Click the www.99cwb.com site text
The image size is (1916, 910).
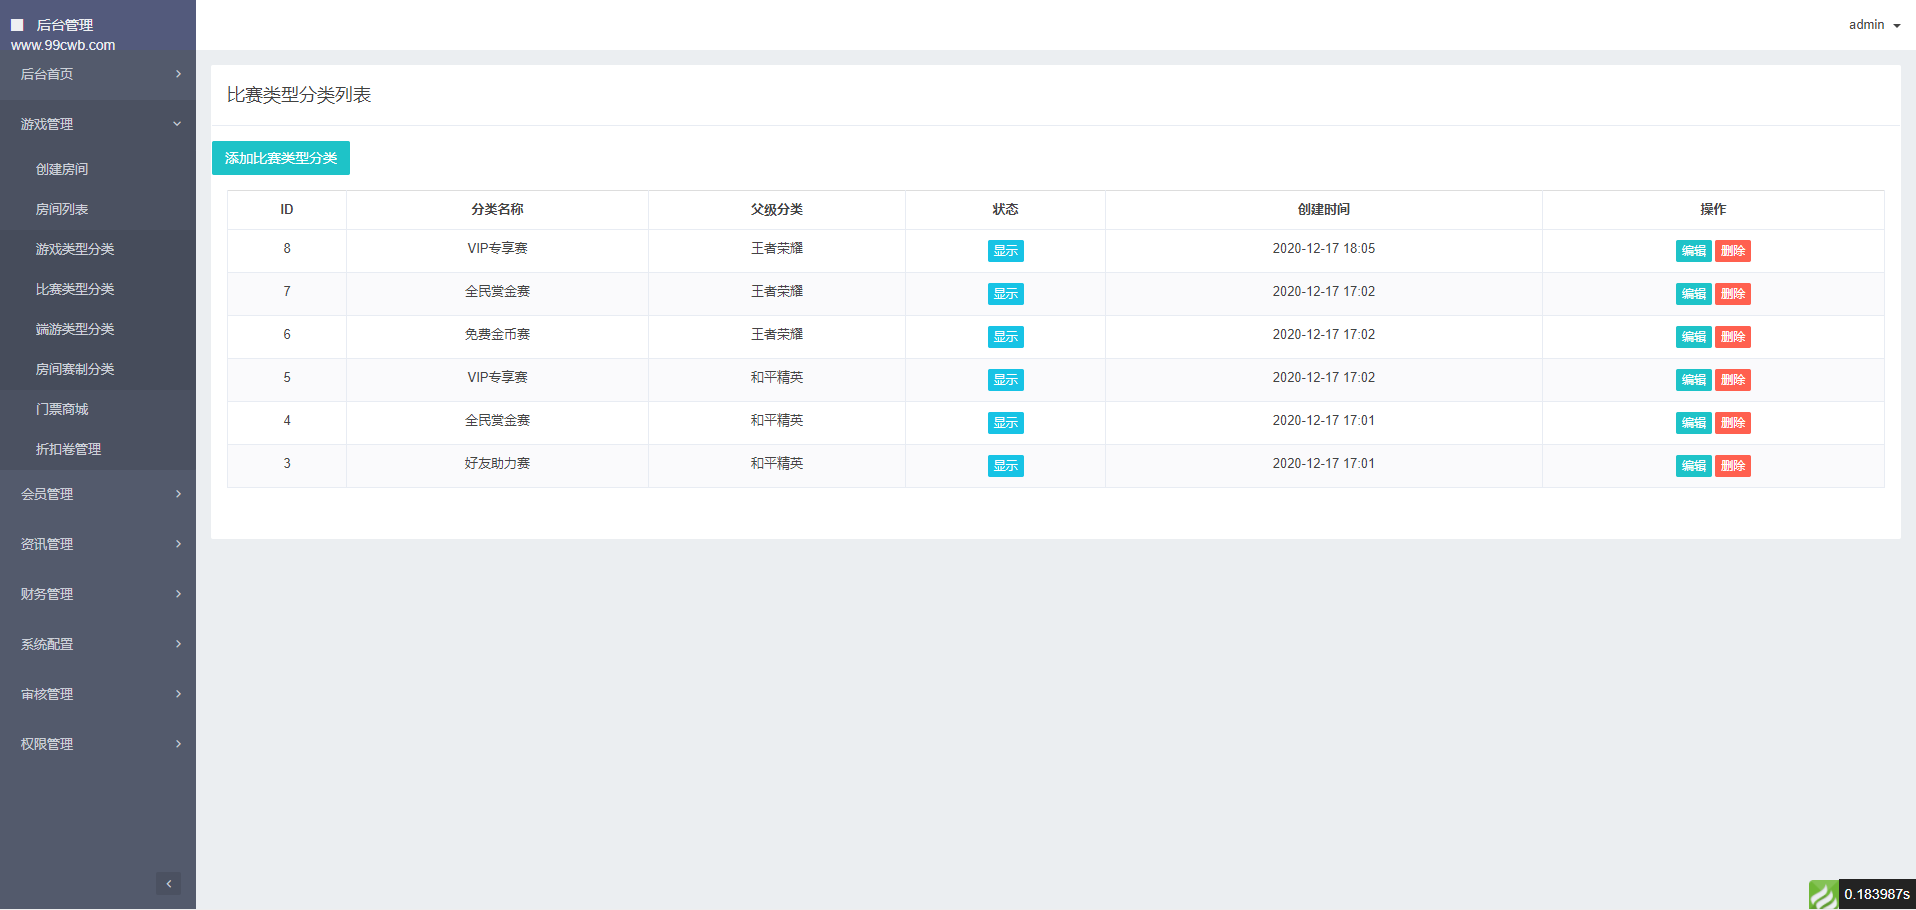[63, 45]
